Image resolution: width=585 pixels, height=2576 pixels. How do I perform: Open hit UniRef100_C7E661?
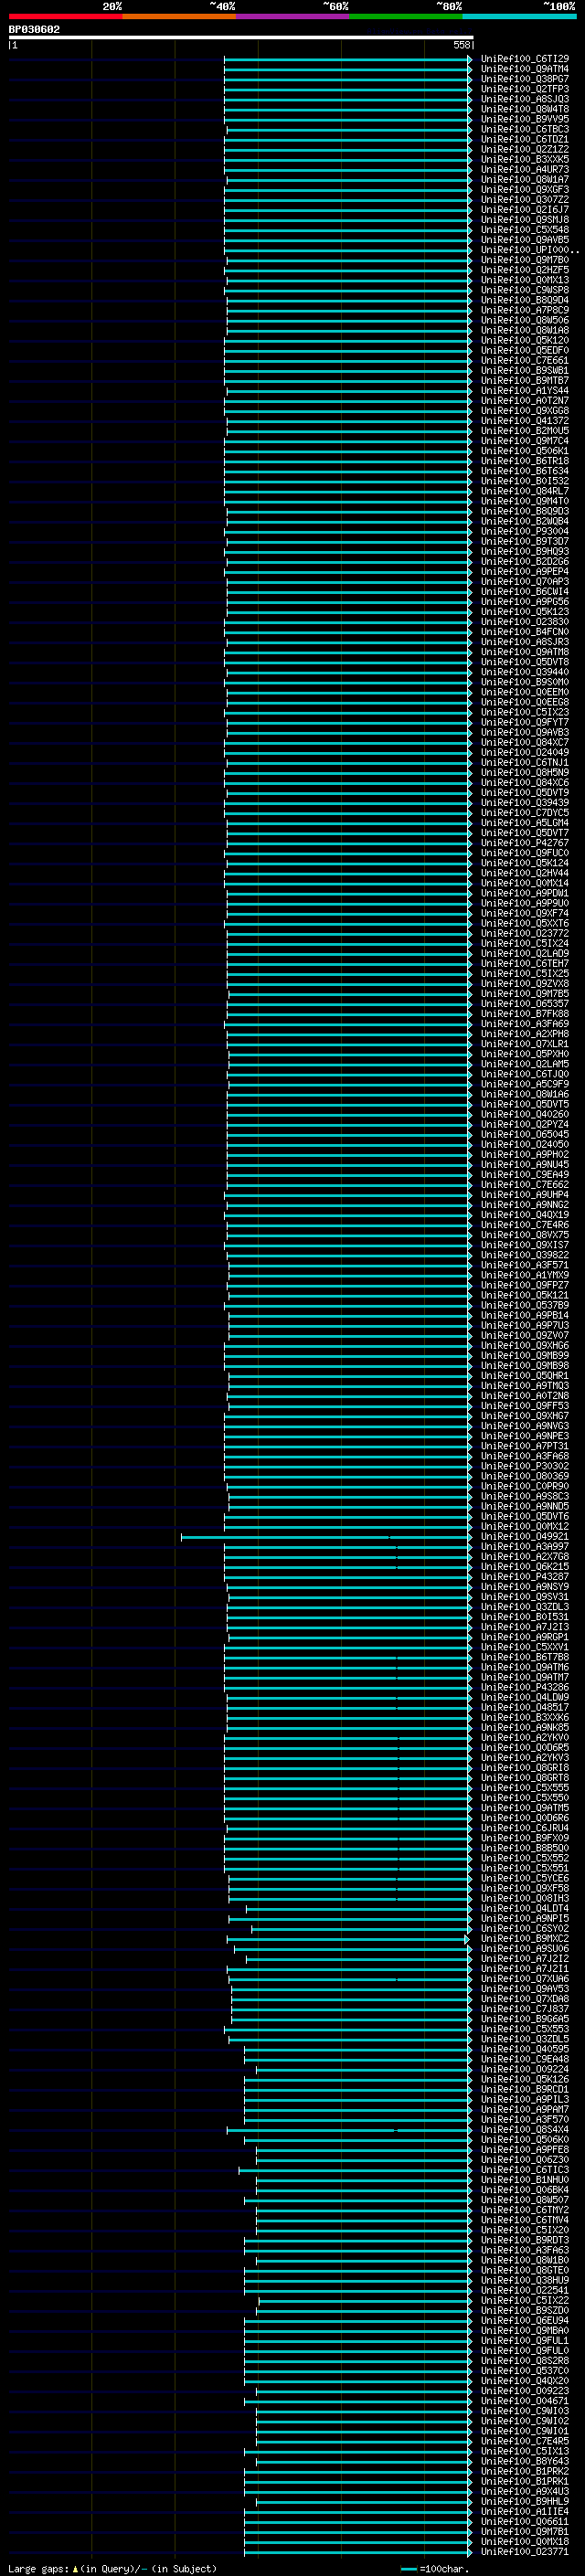click(x=525, y=360)
